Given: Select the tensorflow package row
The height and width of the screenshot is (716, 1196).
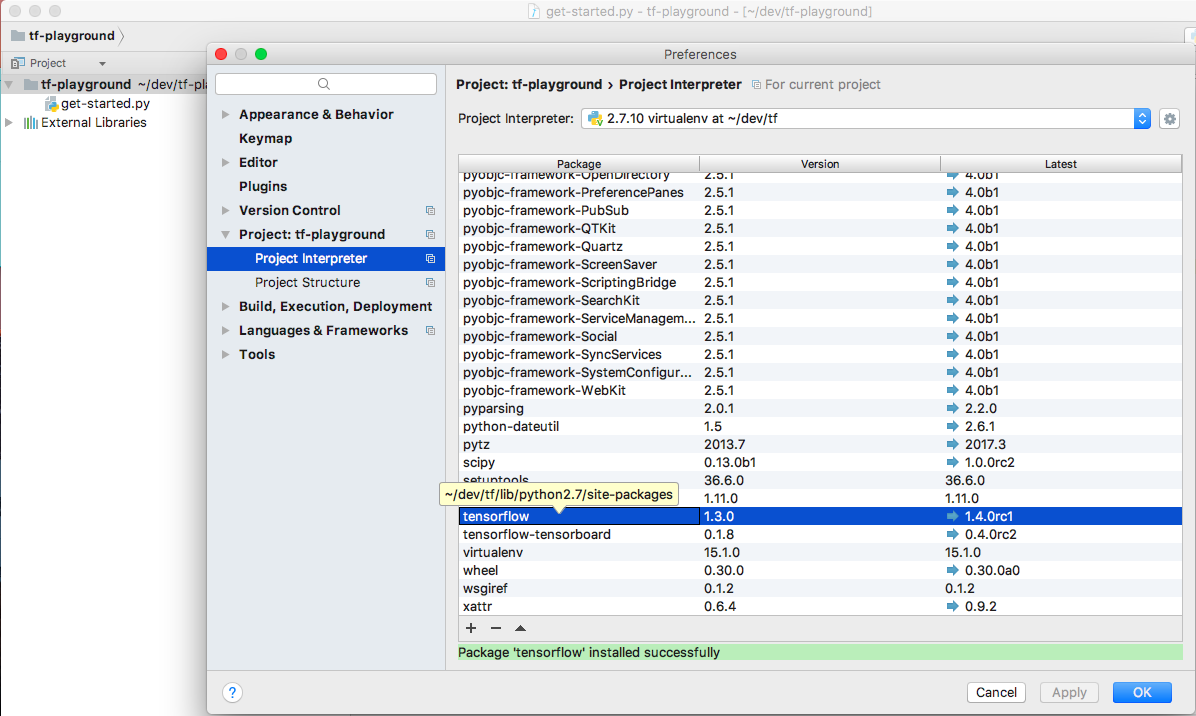Looking at the screenshot, I should point(820,516).
